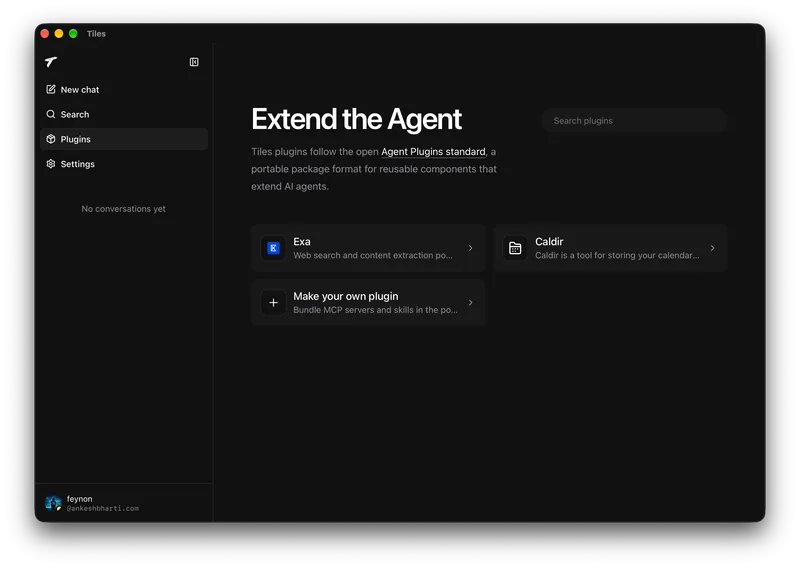This screenshot has width=800, height=568.
Task: Select the Plugins sidebar item
Action: coord(124,139)
